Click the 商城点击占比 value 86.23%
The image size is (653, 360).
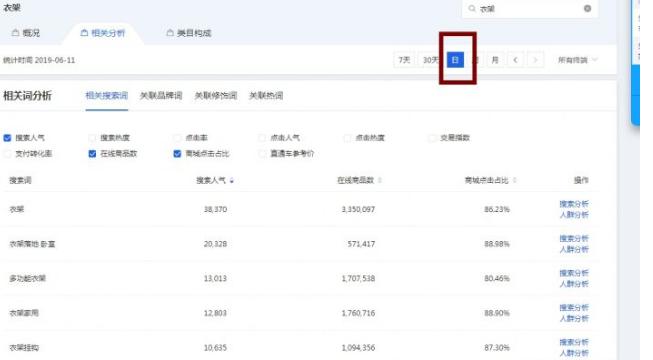pyautogui.click(x=497, y=209)
